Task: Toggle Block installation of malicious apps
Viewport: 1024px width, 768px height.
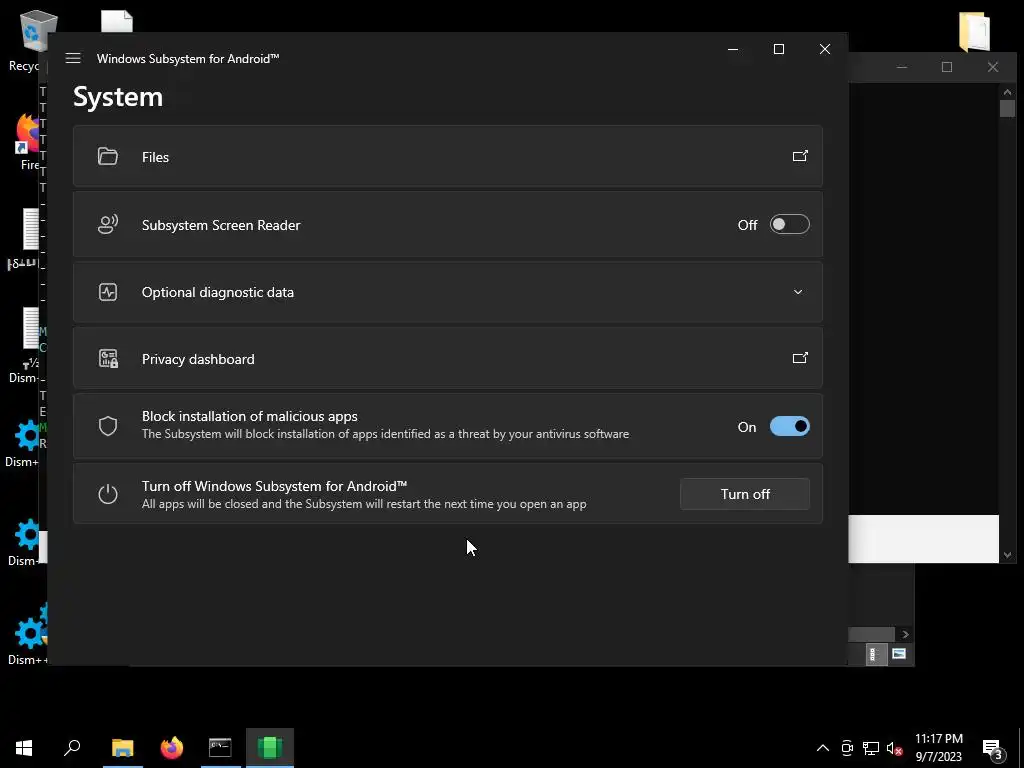Action: tap(790, 426)
